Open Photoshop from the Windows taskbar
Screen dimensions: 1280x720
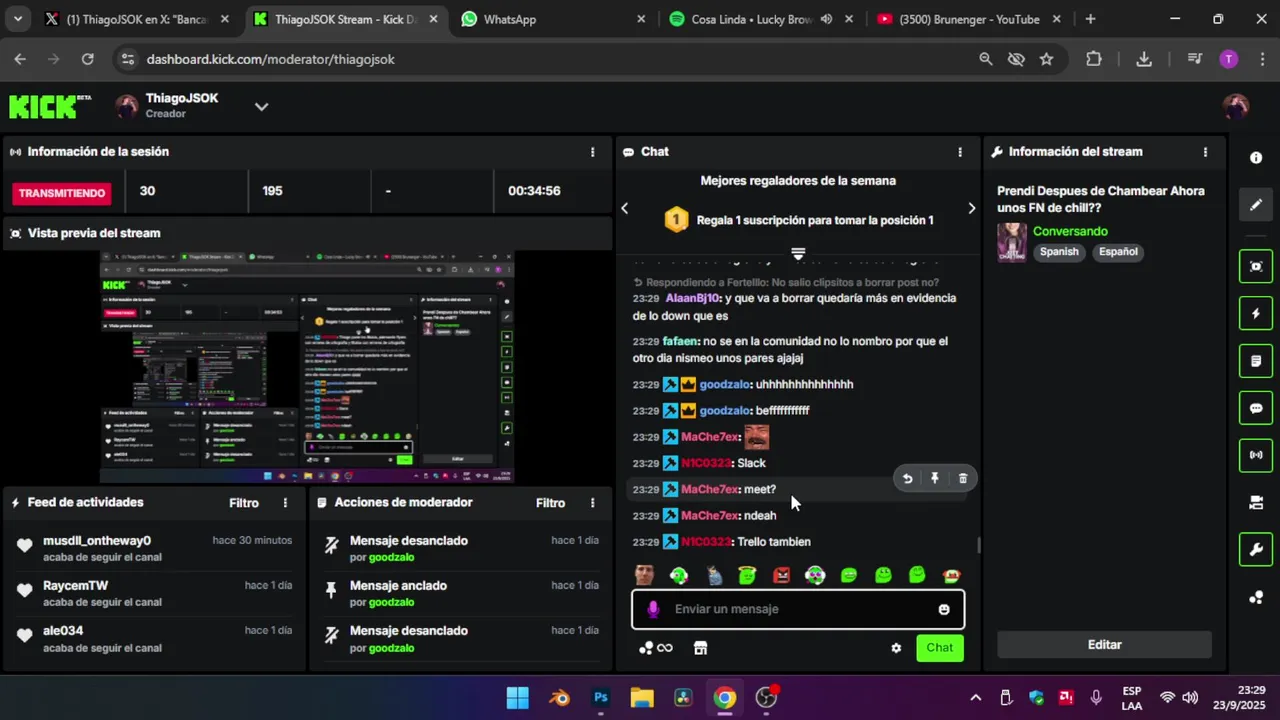600,698
